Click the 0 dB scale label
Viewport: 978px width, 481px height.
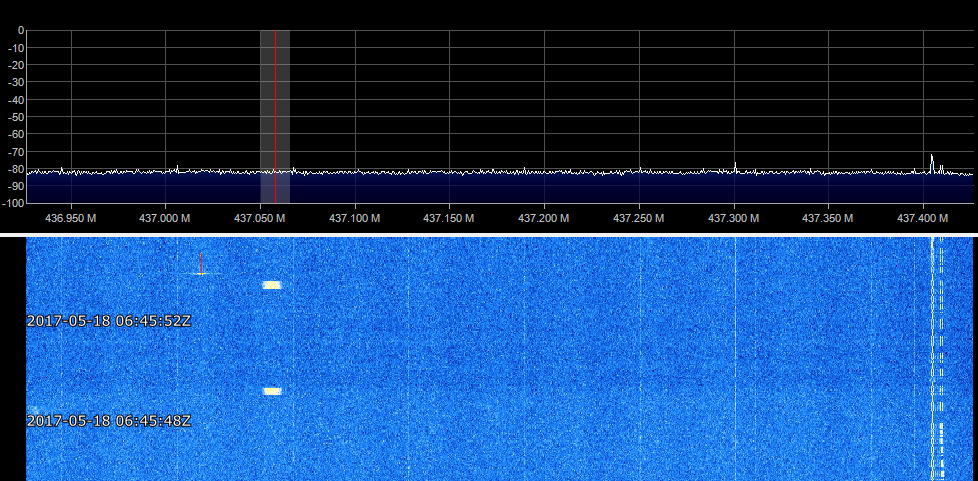click(21, 30)
